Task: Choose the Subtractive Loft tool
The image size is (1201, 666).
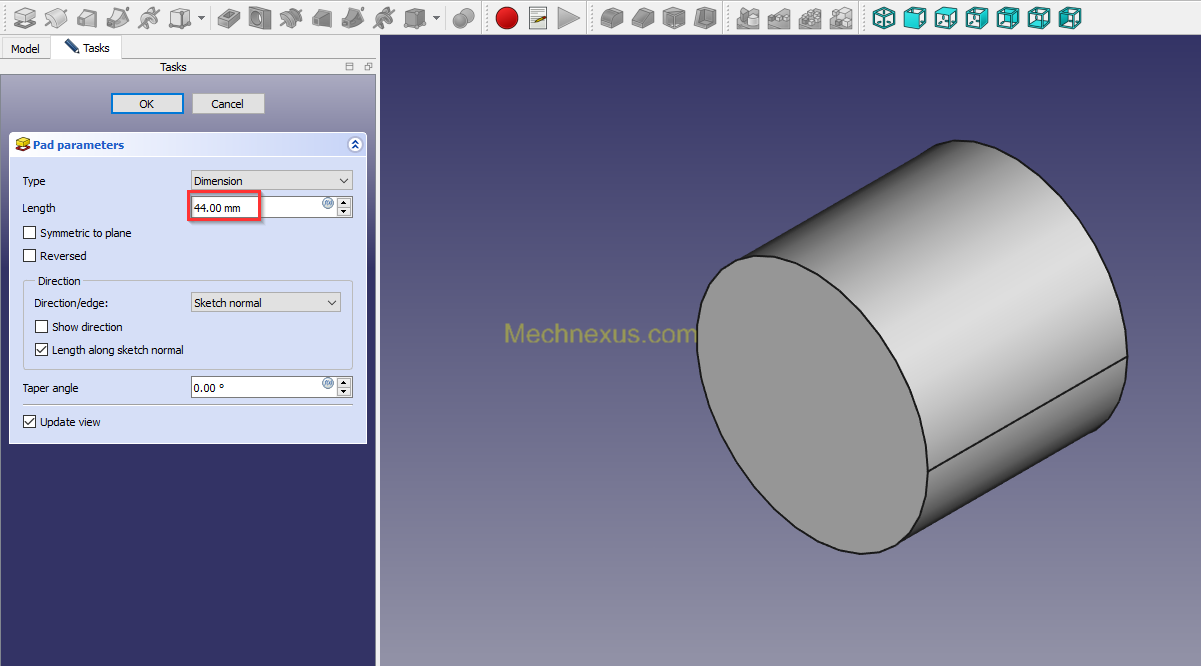Action: 322,17
